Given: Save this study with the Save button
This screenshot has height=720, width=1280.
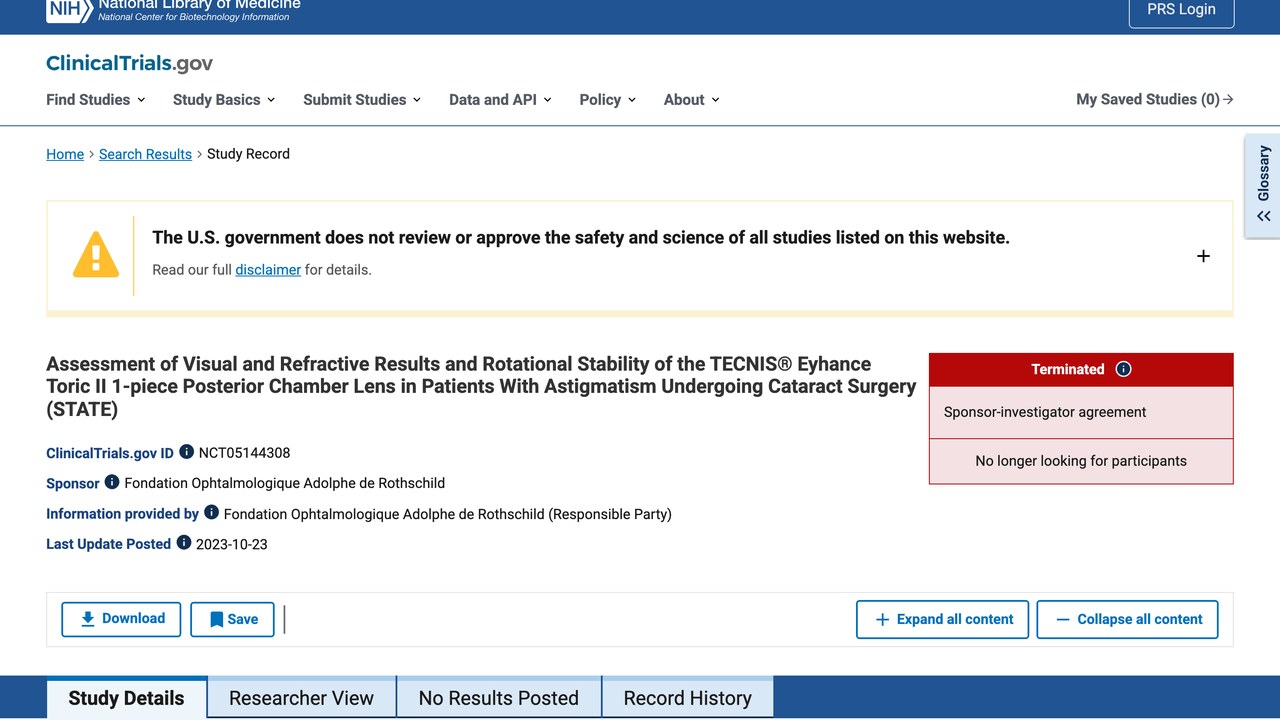Looking at the screenshot, I should pyautogui.click(x=233, y=619).
